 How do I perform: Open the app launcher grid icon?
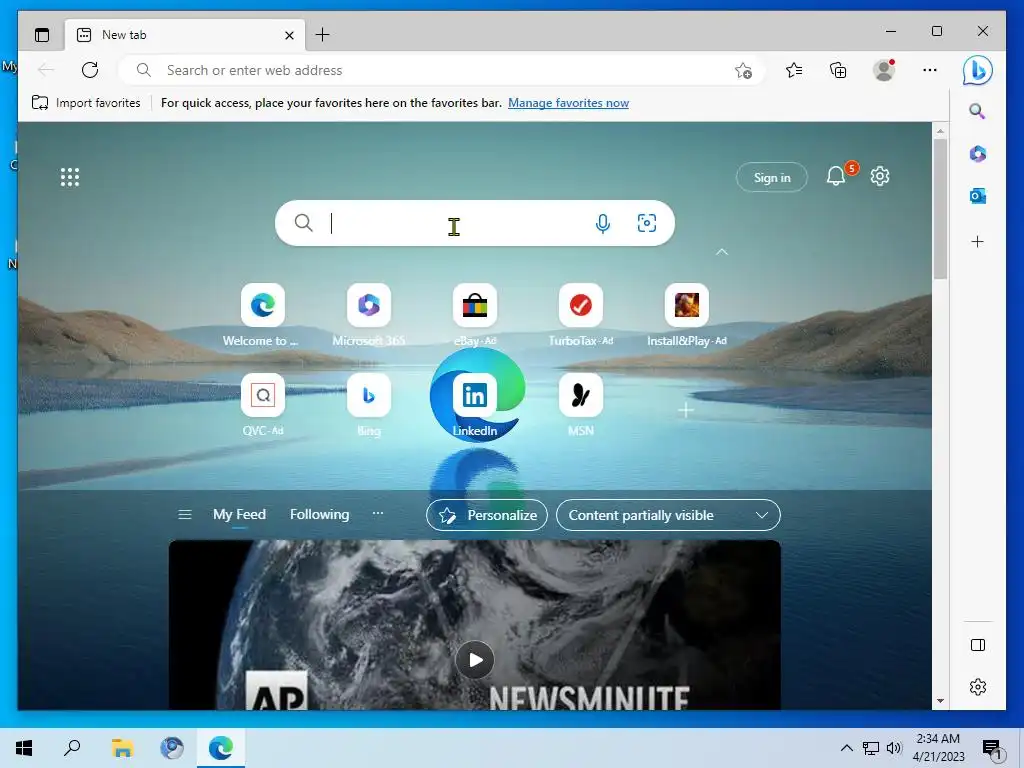coord(70,177)
